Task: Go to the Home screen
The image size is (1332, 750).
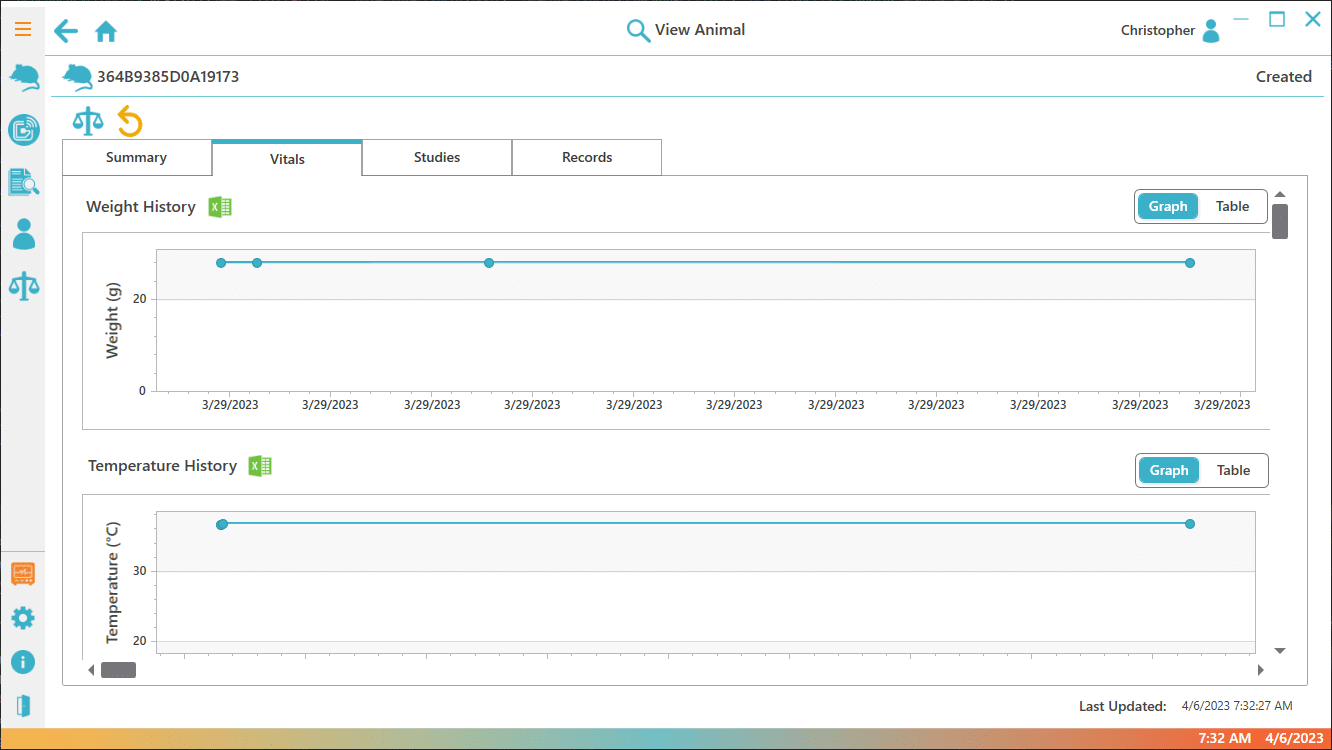Action: pos(106,32)
